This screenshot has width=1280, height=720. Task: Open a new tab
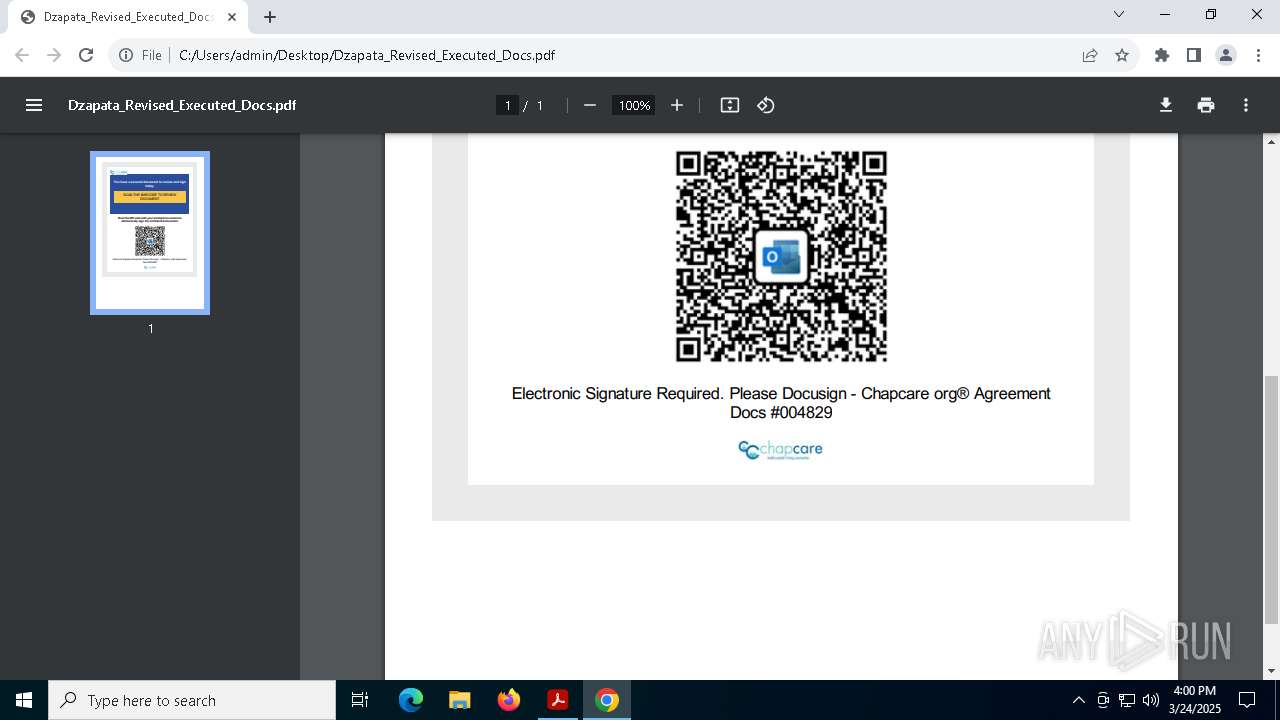[270, 17]
